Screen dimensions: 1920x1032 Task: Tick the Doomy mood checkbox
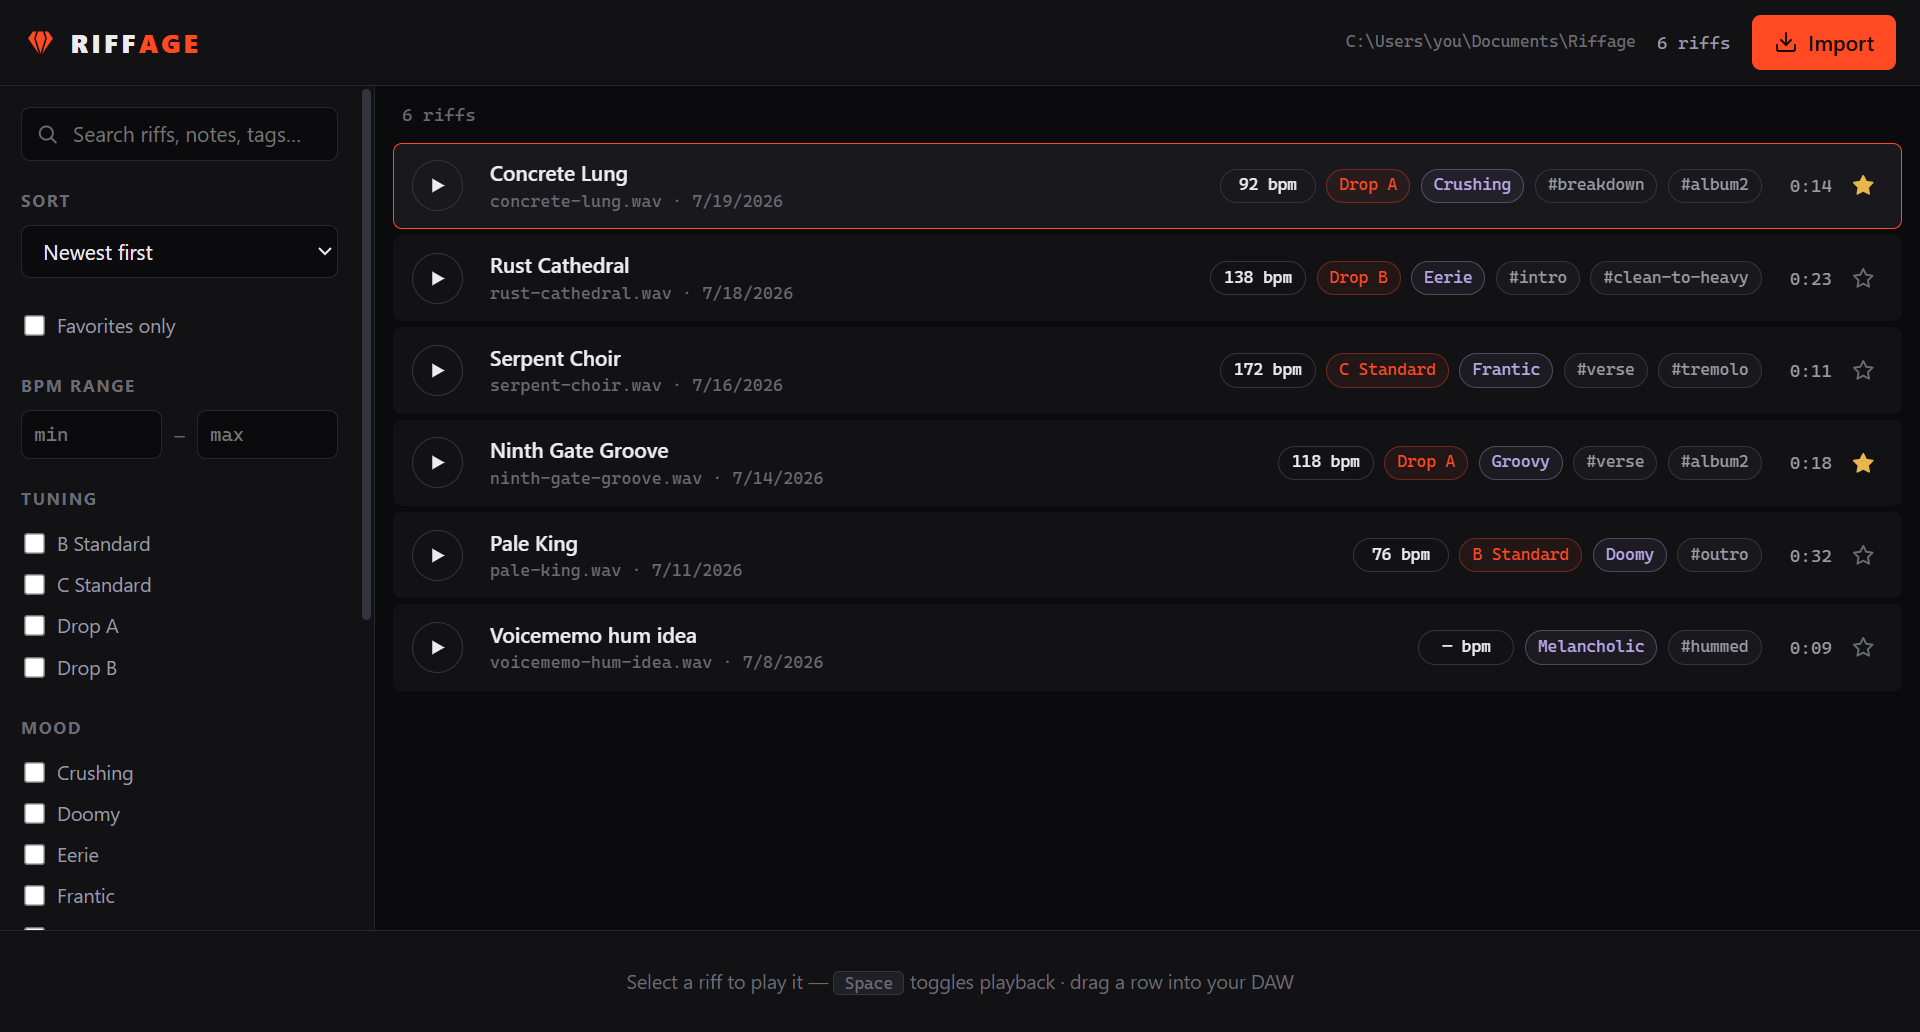tap(35, 814)
